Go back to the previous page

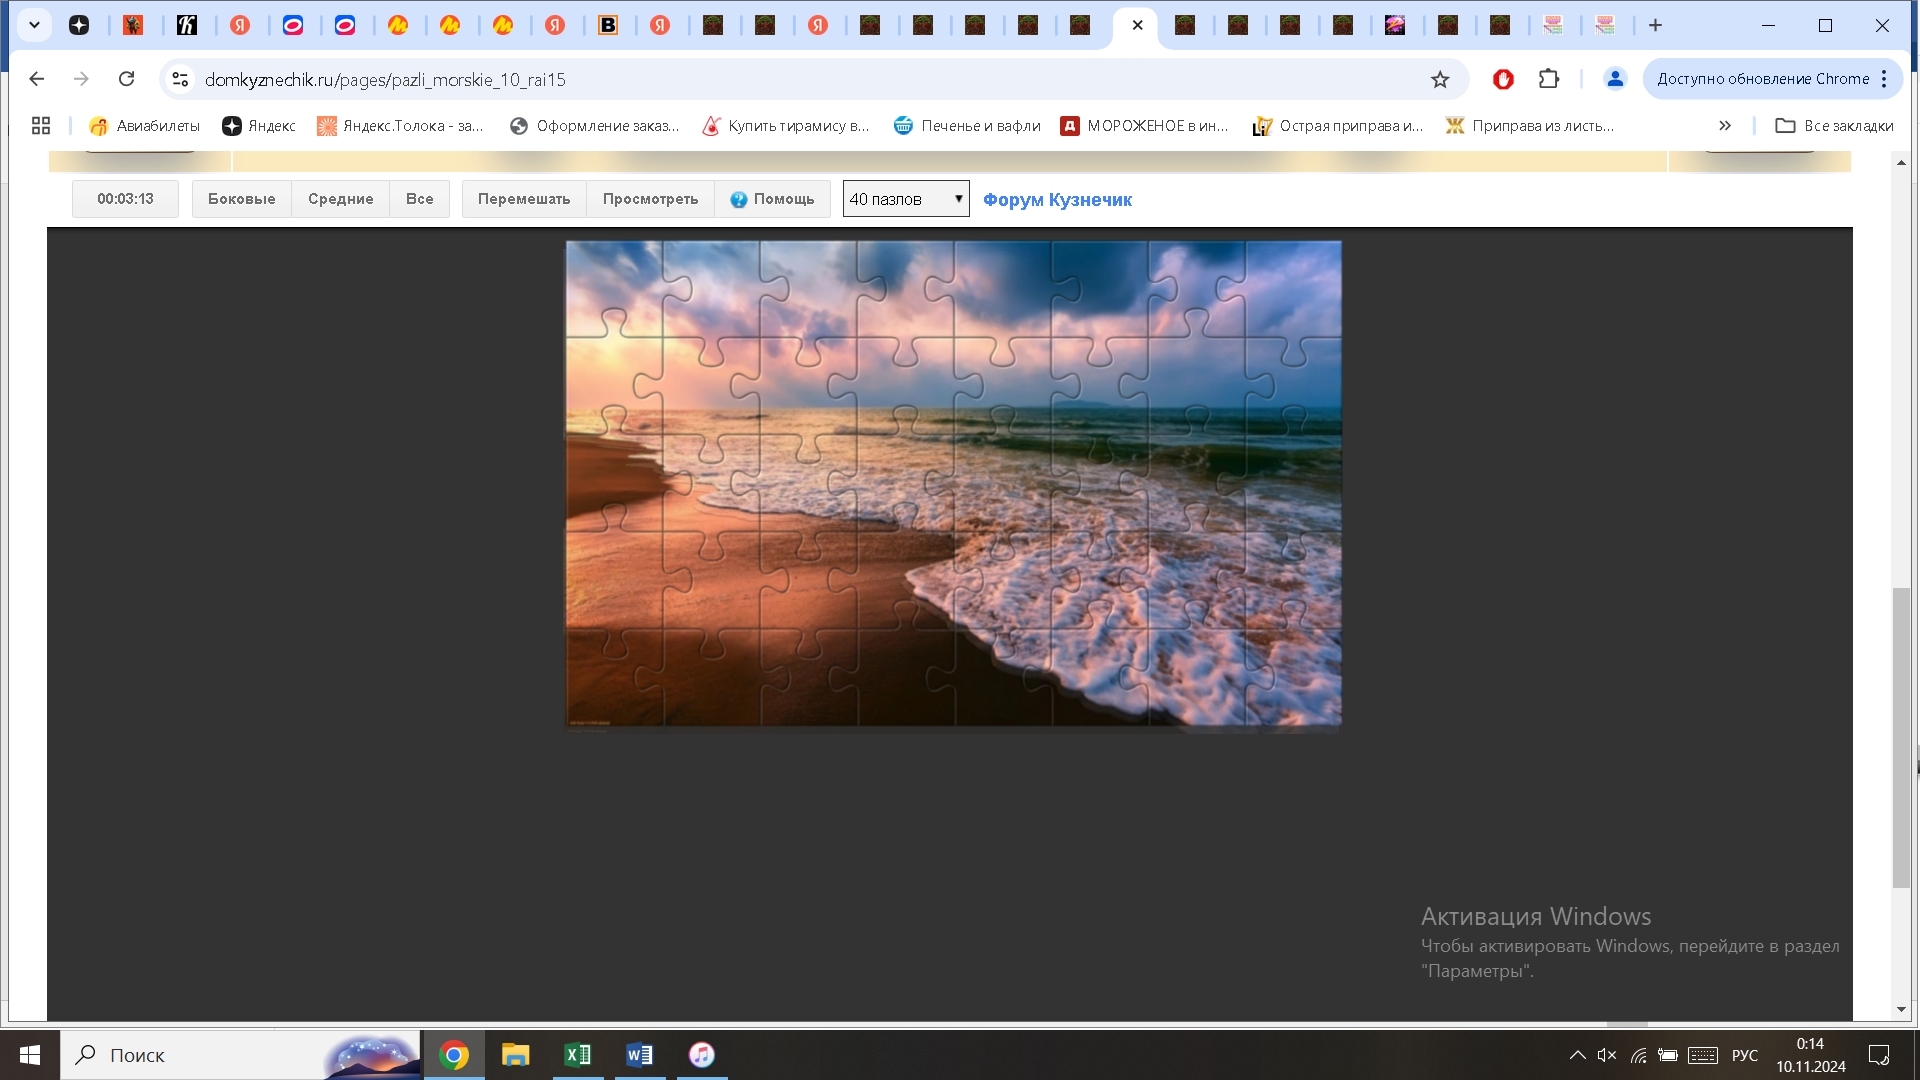[37, 79]
